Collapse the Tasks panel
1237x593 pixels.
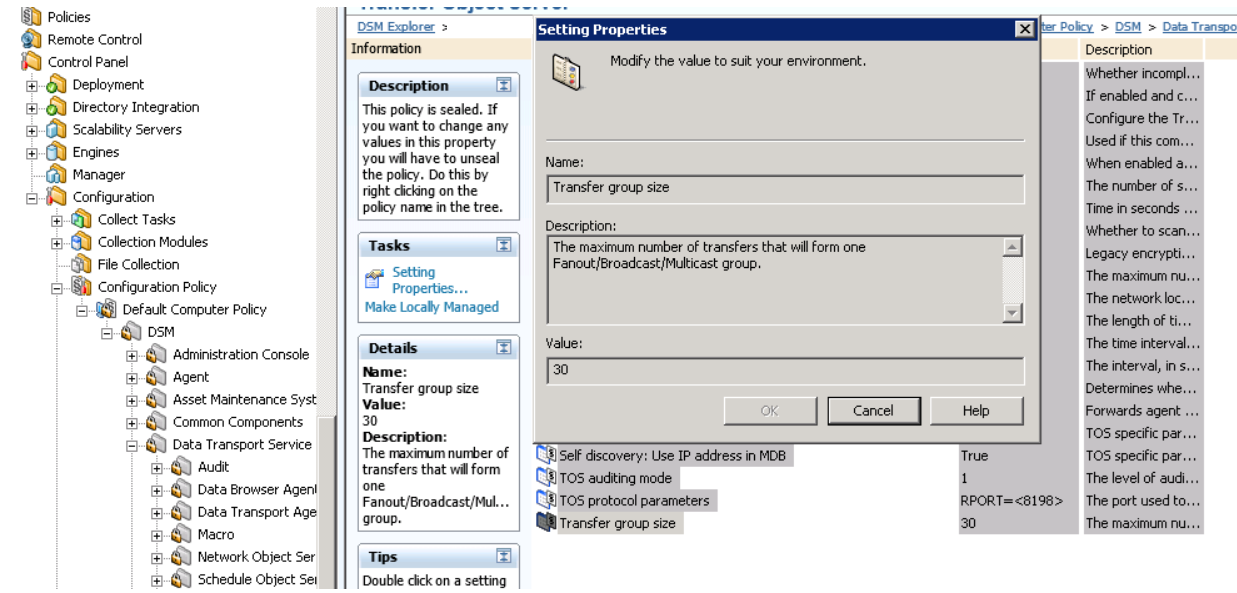tap(503, 245)
